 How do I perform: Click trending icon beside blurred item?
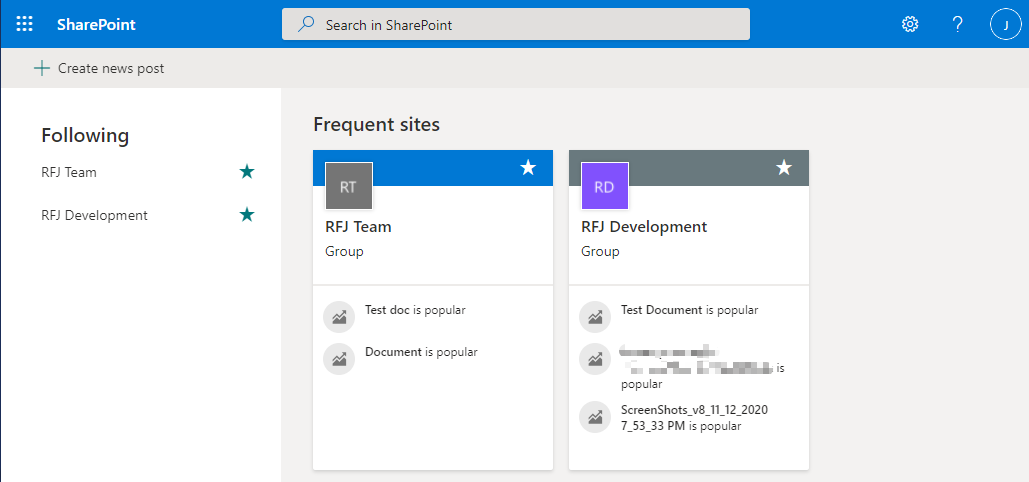(x=595, y=359)
